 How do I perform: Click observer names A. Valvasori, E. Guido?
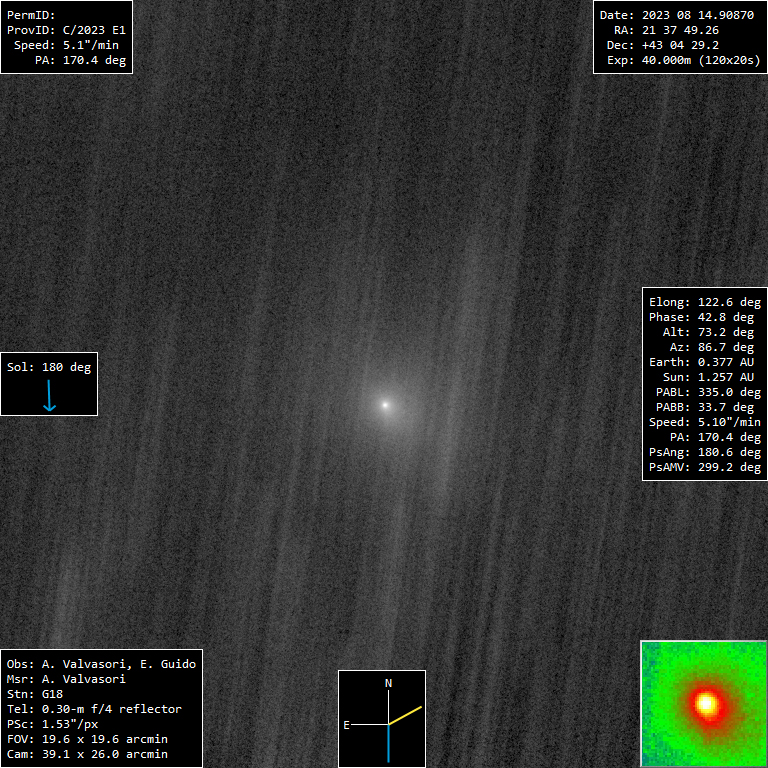101,664
